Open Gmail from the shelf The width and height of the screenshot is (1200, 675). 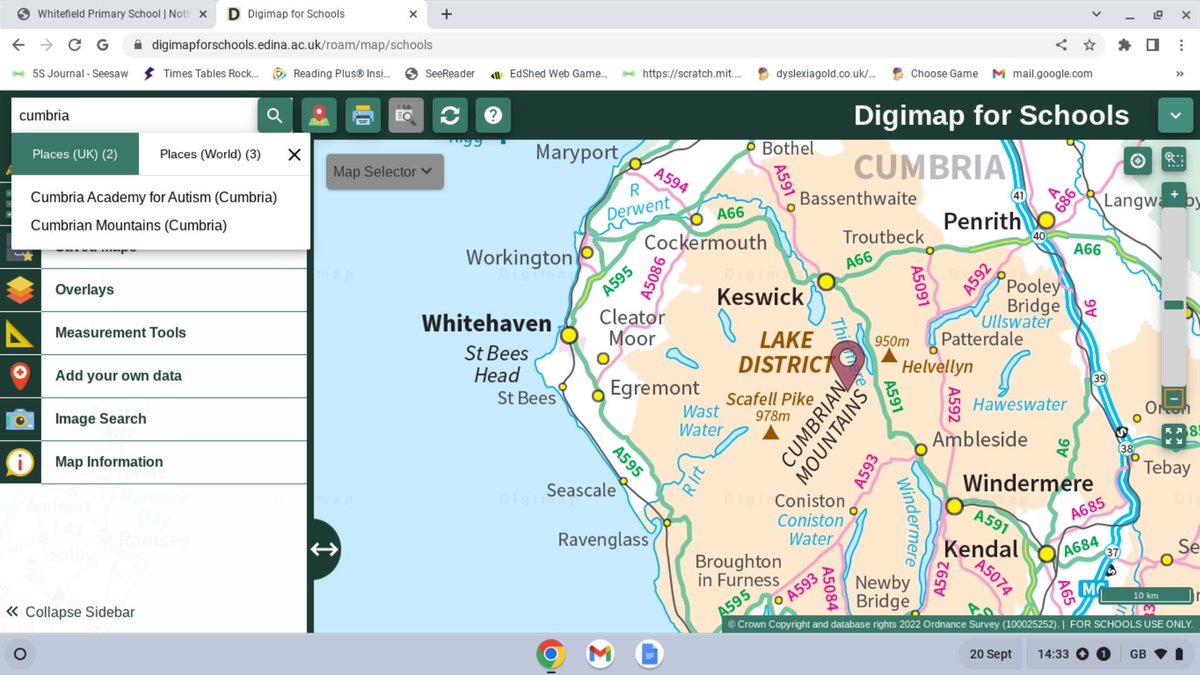click(599, 654)
